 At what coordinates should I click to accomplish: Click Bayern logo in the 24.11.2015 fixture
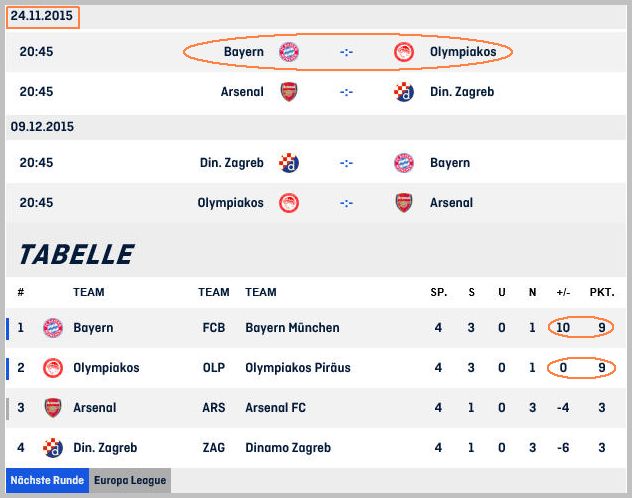289,52
